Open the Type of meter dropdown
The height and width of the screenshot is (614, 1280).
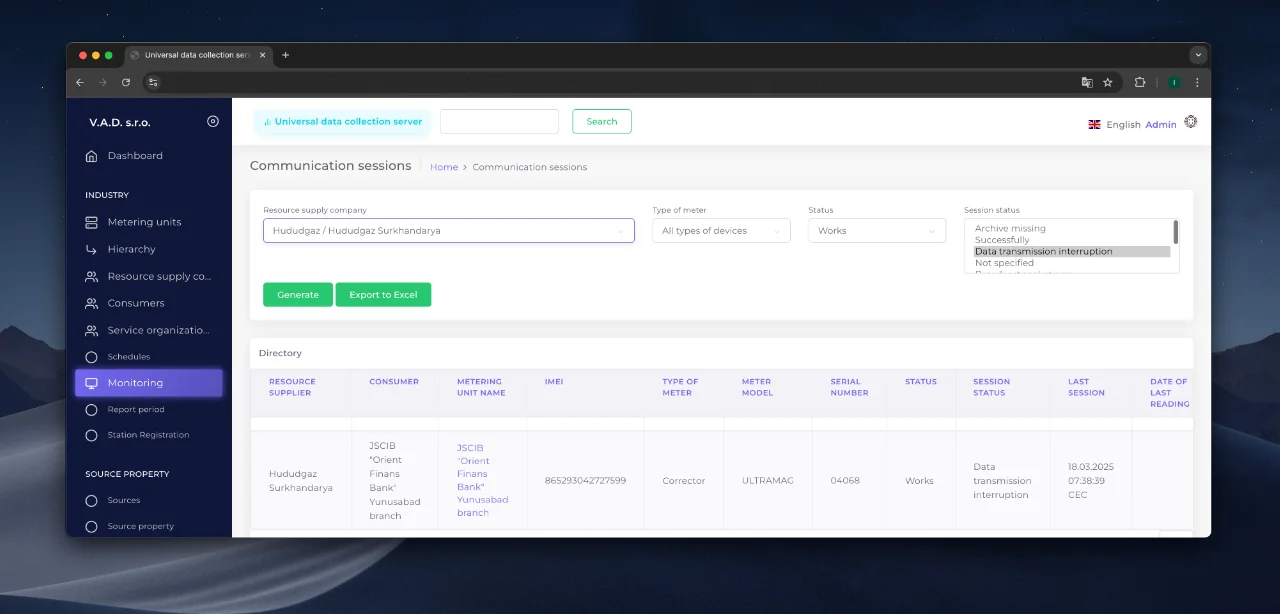point(721,231)
